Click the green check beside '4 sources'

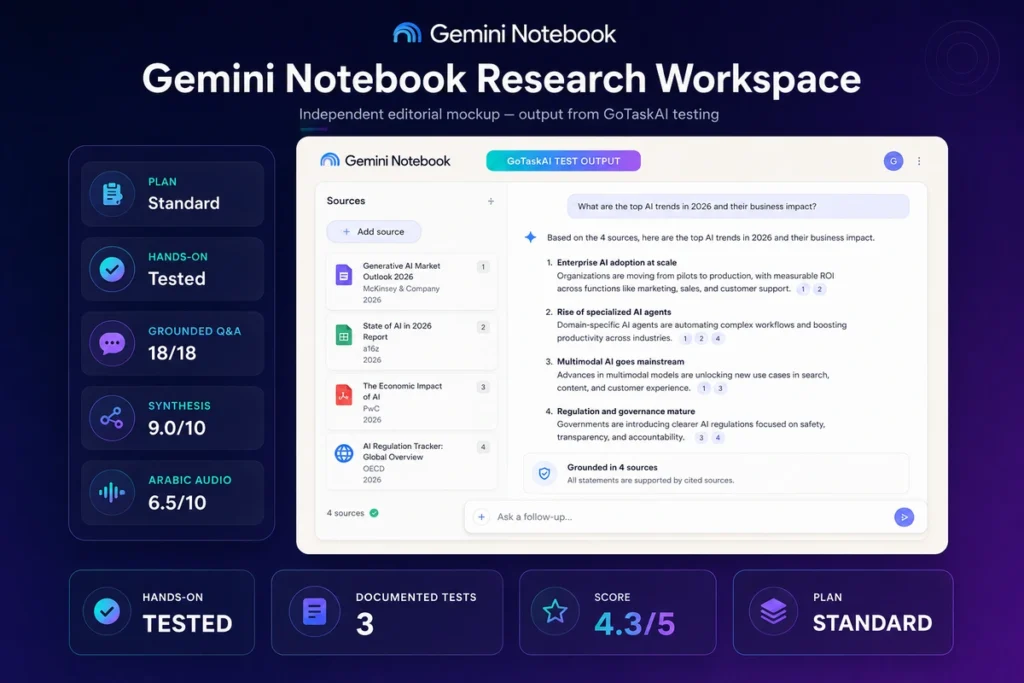coord(374,513)
